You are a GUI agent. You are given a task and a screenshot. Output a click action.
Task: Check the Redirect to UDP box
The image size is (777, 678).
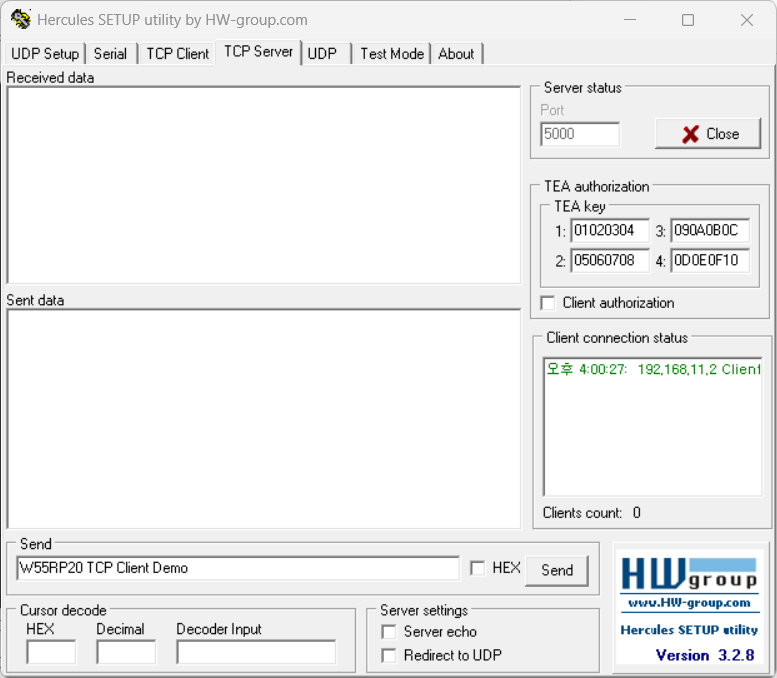click(389, 656)
